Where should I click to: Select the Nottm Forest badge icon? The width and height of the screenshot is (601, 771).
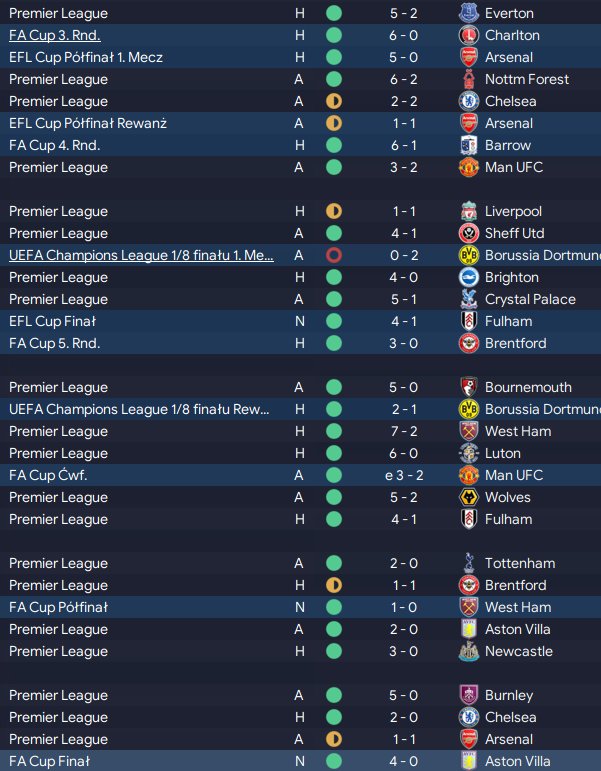[x=467, y=80]
